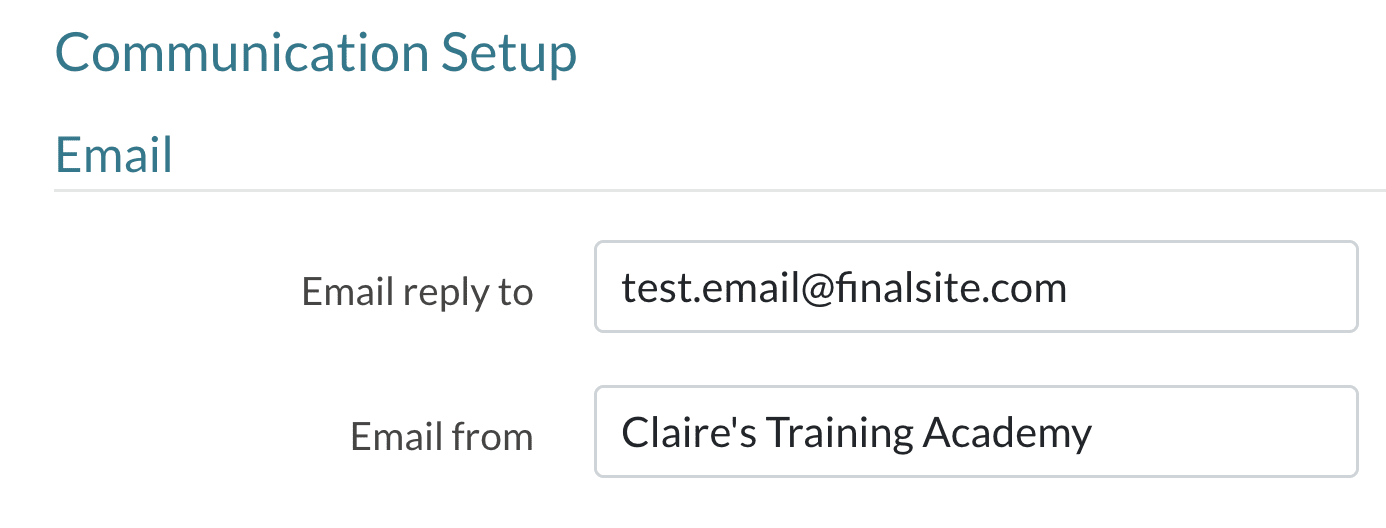Click into the "Email from" text box
The width and height of the screenshot is (1386, 528).
pyautogui.click(x=975, y=432)
